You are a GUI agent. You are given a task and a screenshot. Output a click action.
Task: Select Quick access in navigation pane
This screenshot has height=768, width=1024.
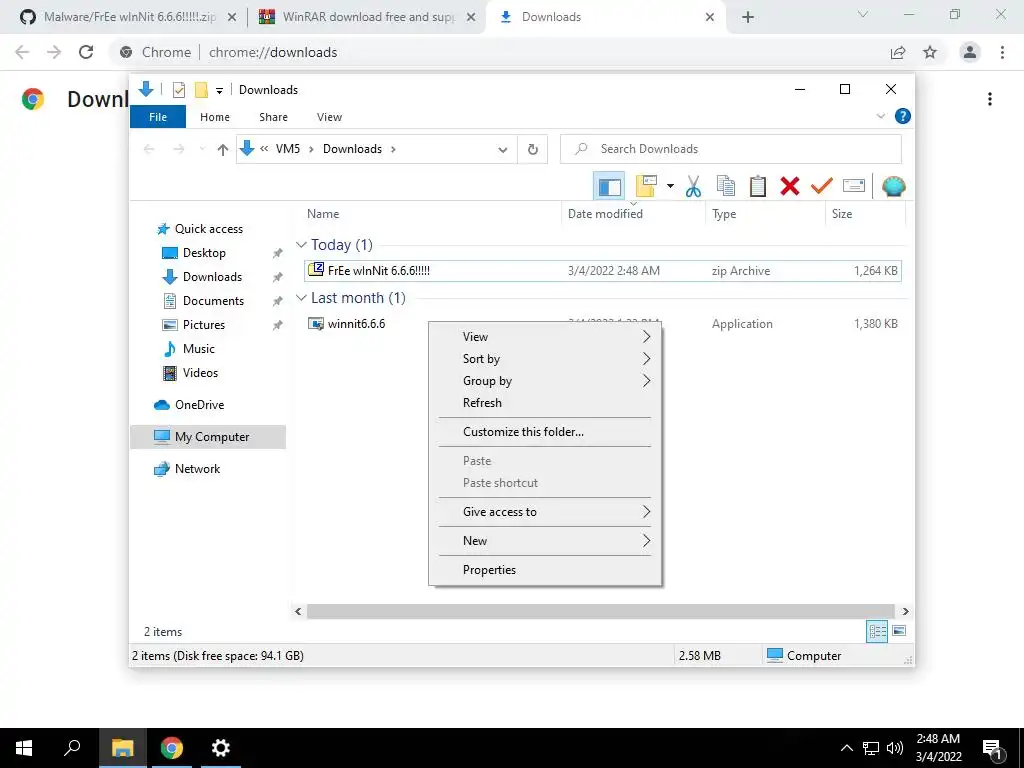[x=209, y=229]
